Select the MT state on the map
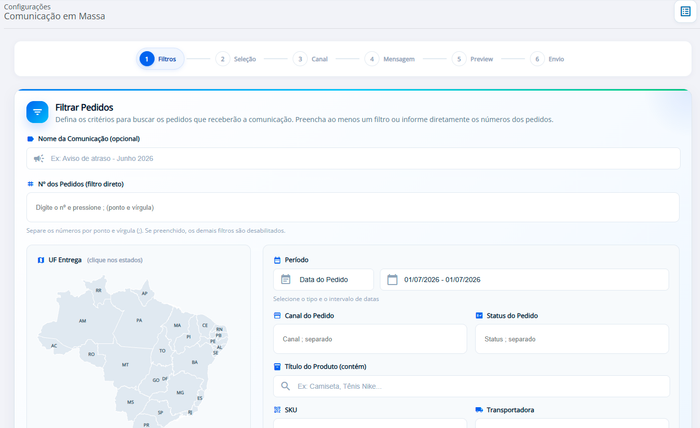Image resolution: width=700 pixels, height=428 pixels. click(125, 365)
